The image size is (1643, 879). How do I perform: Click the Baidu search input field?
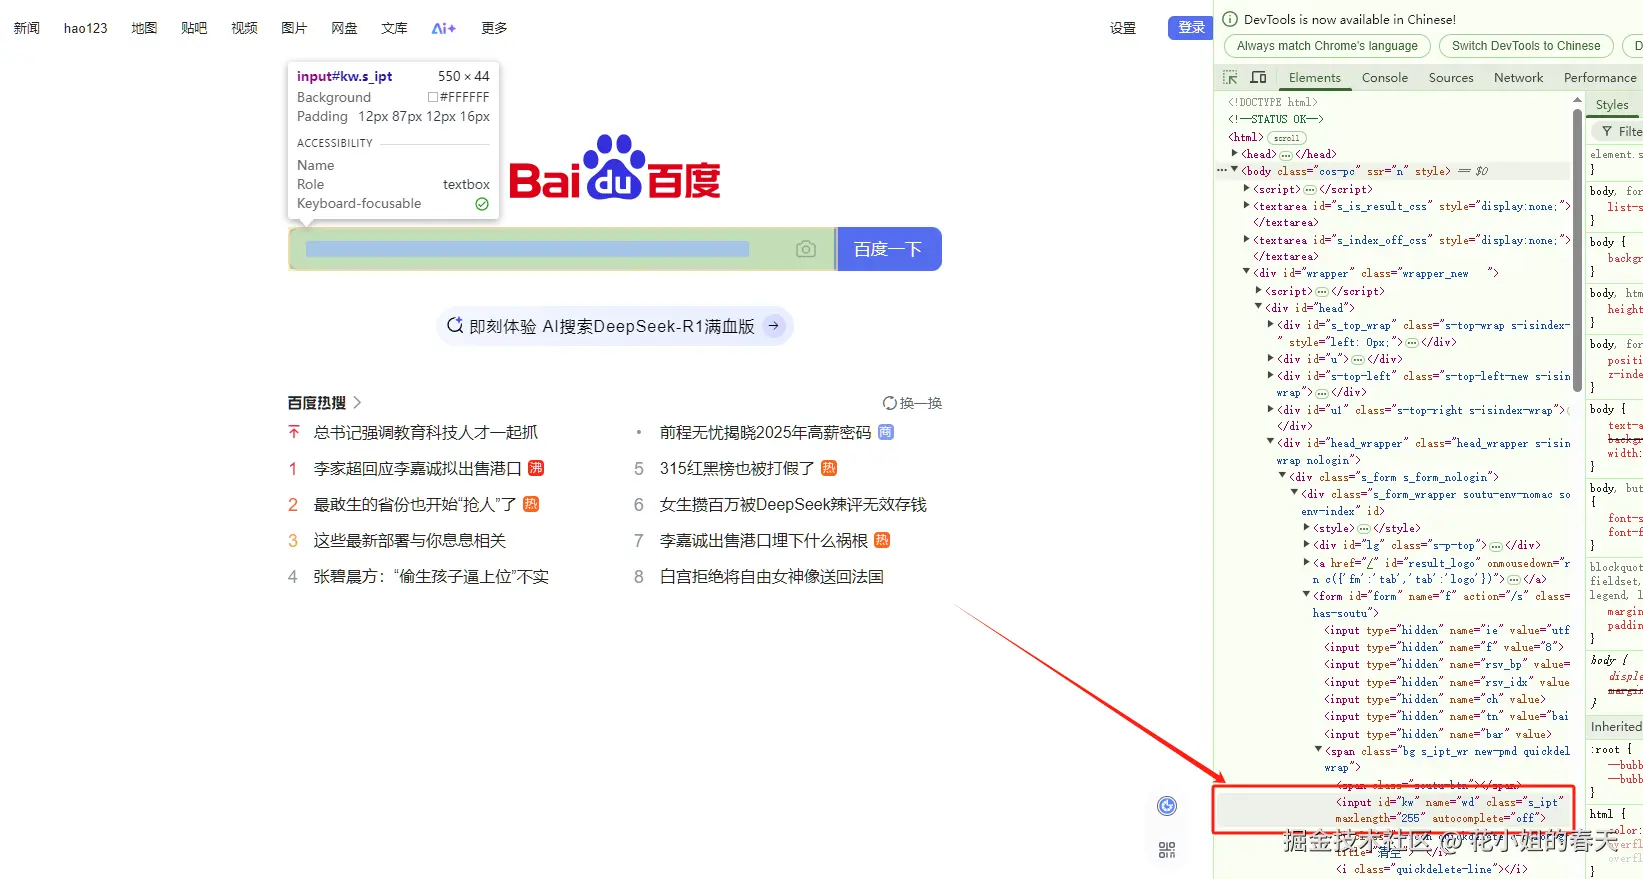click(561, 249)
